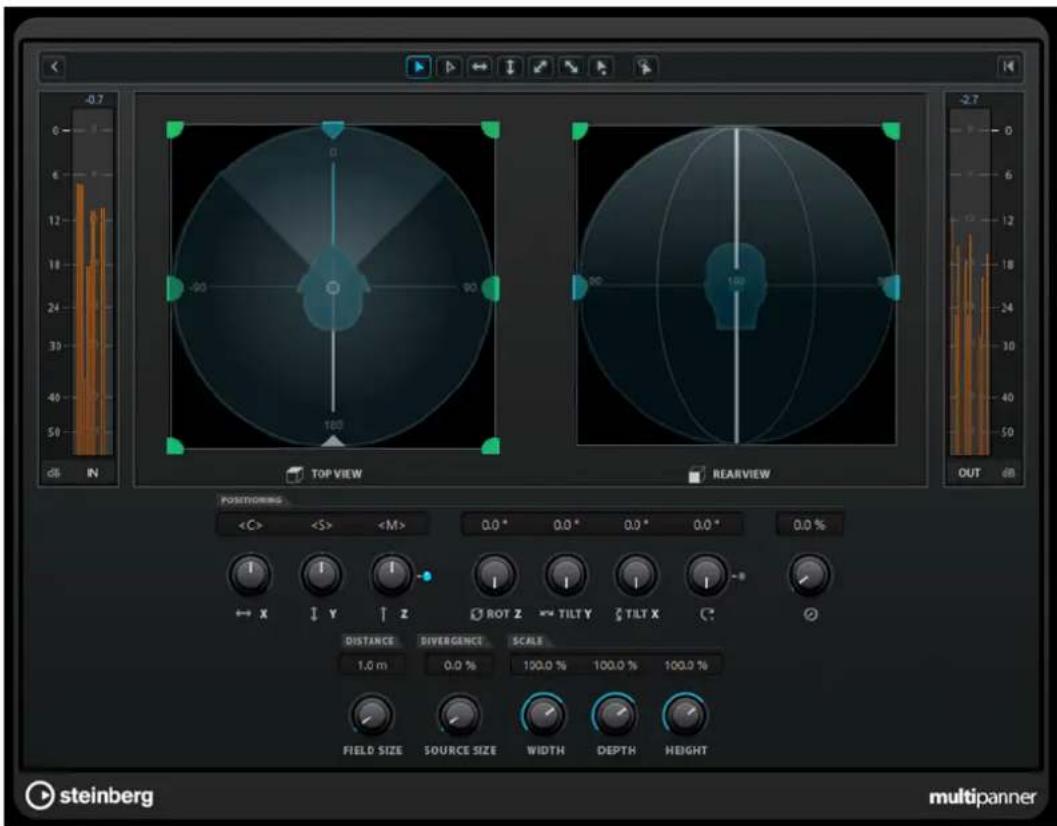Choose the horizontal-only movement mode
Screen dimensions: 1057x826
coord(479,67)
